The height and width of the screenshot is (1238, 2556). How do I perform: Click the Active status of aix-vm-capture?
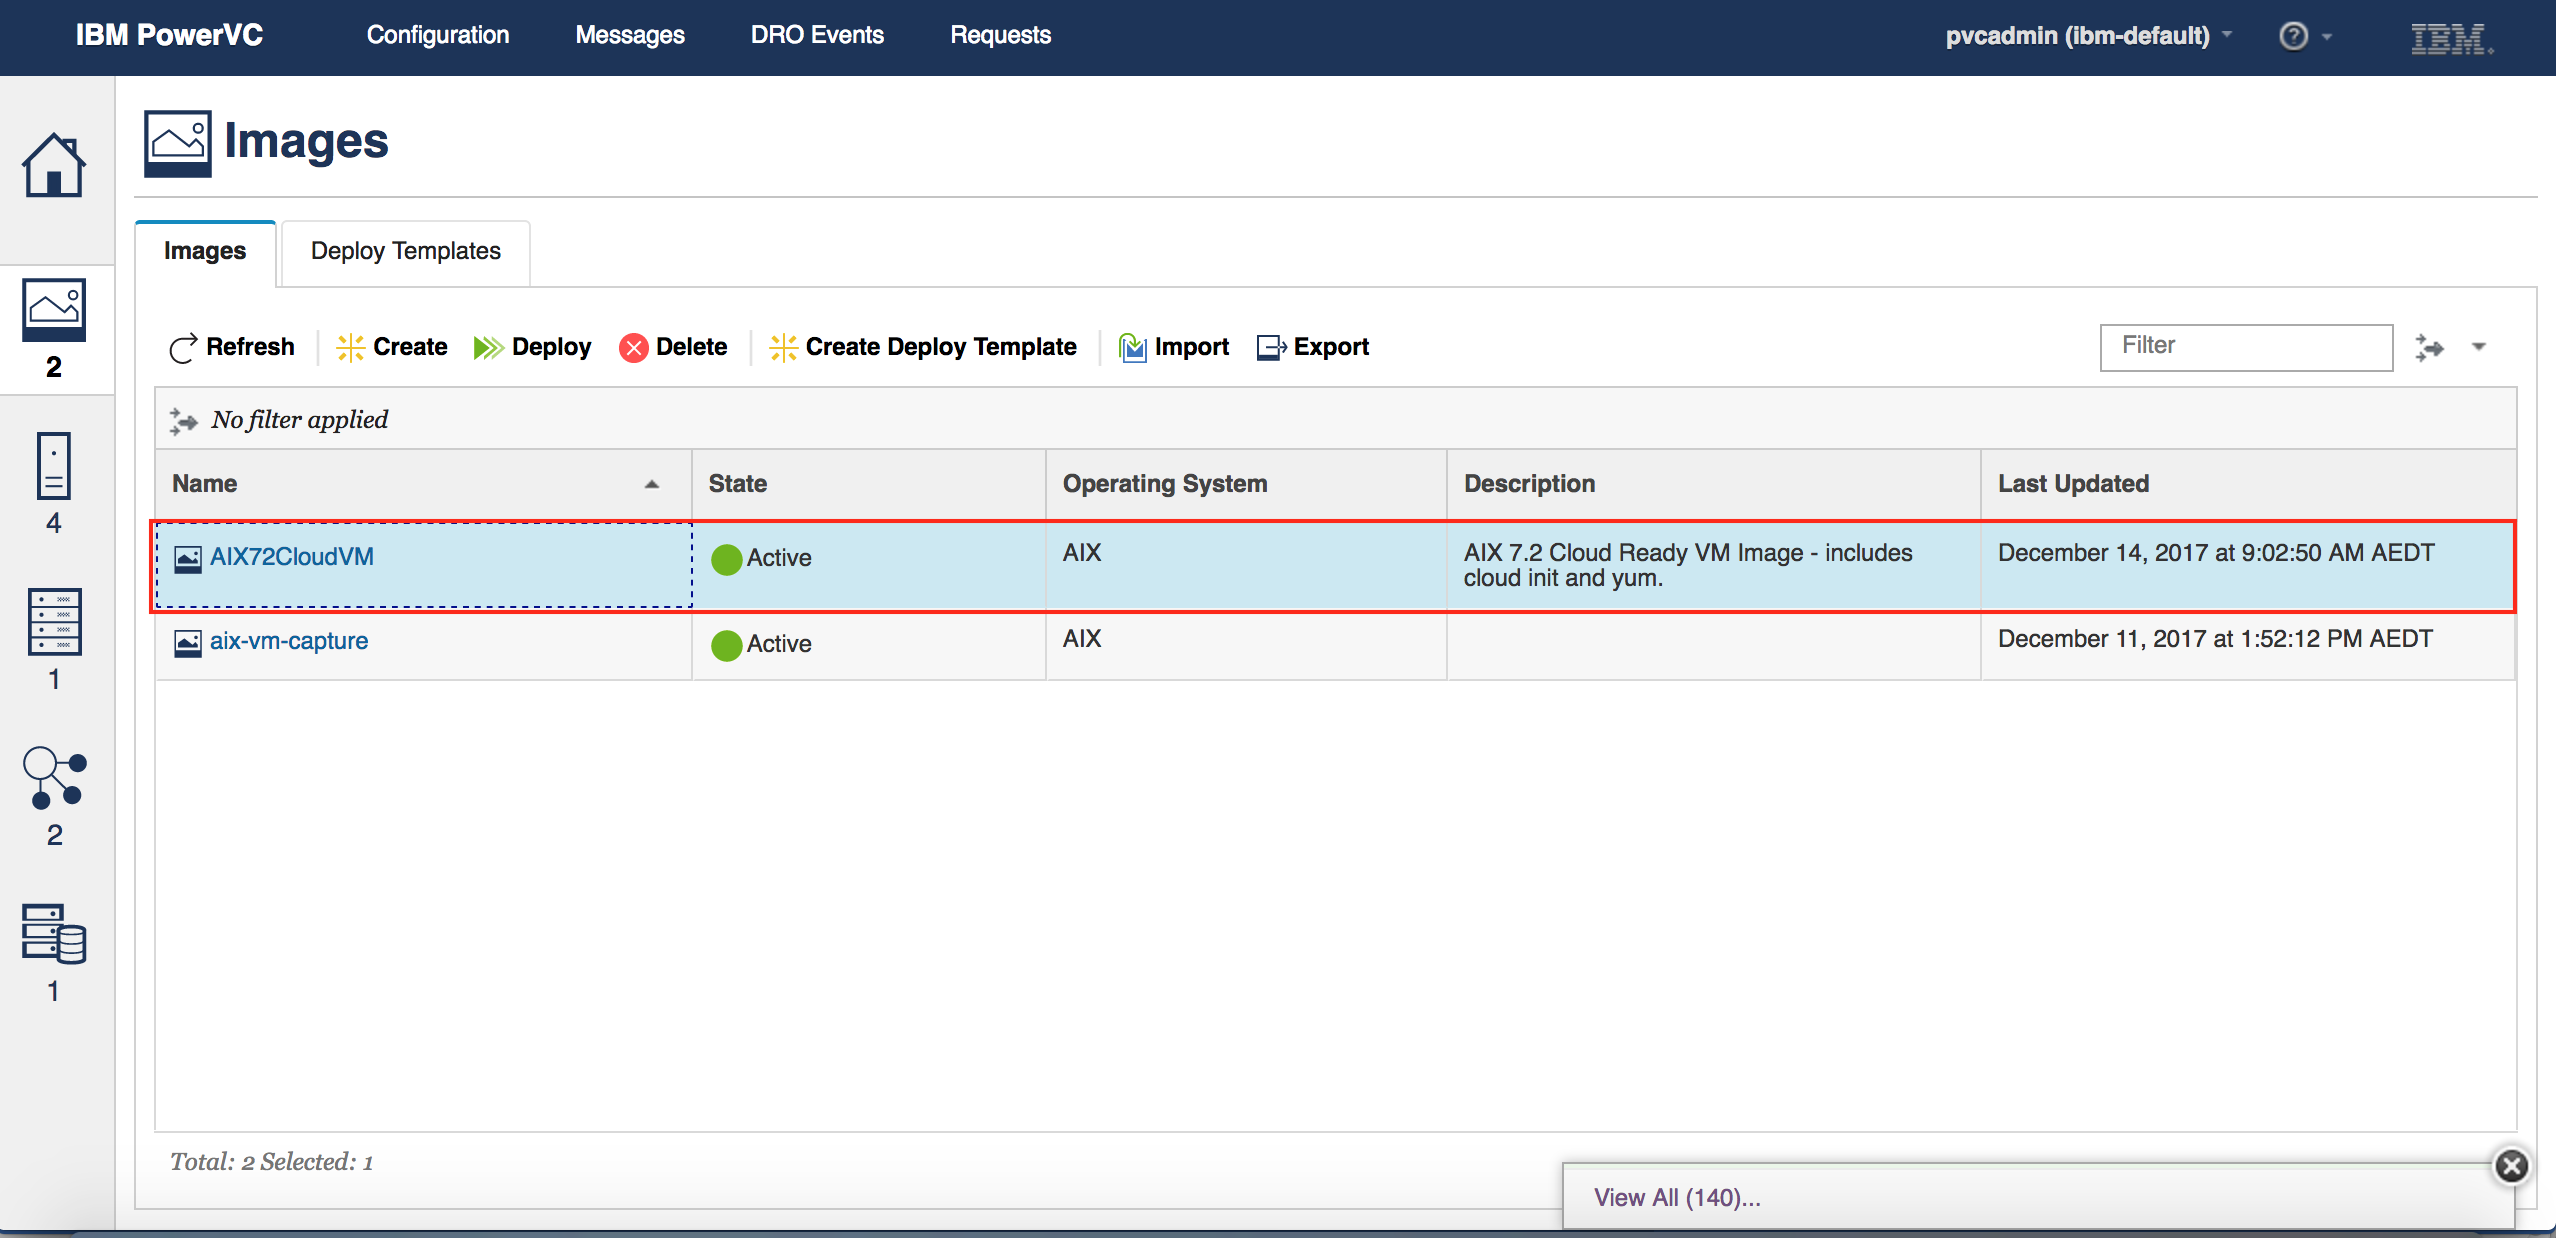point(762,644)
